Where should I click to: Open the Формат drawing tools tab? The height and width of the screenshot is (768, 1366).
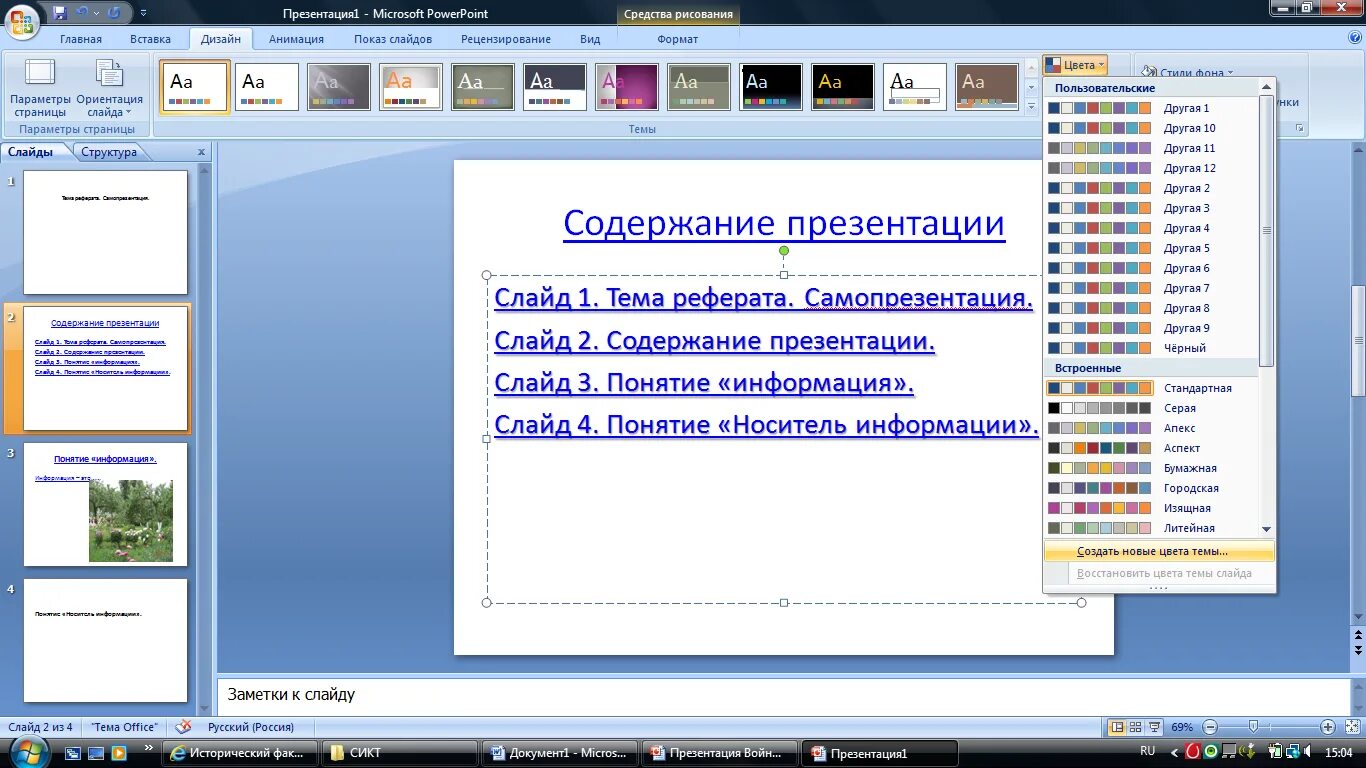(x=678, y=39)
